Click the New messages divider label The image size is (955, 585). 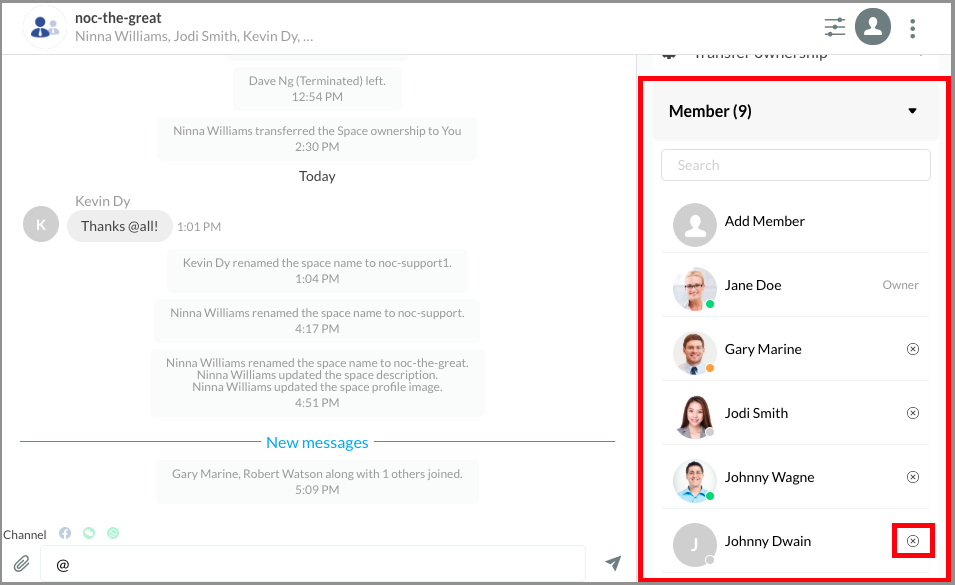(x=317, y=443)
